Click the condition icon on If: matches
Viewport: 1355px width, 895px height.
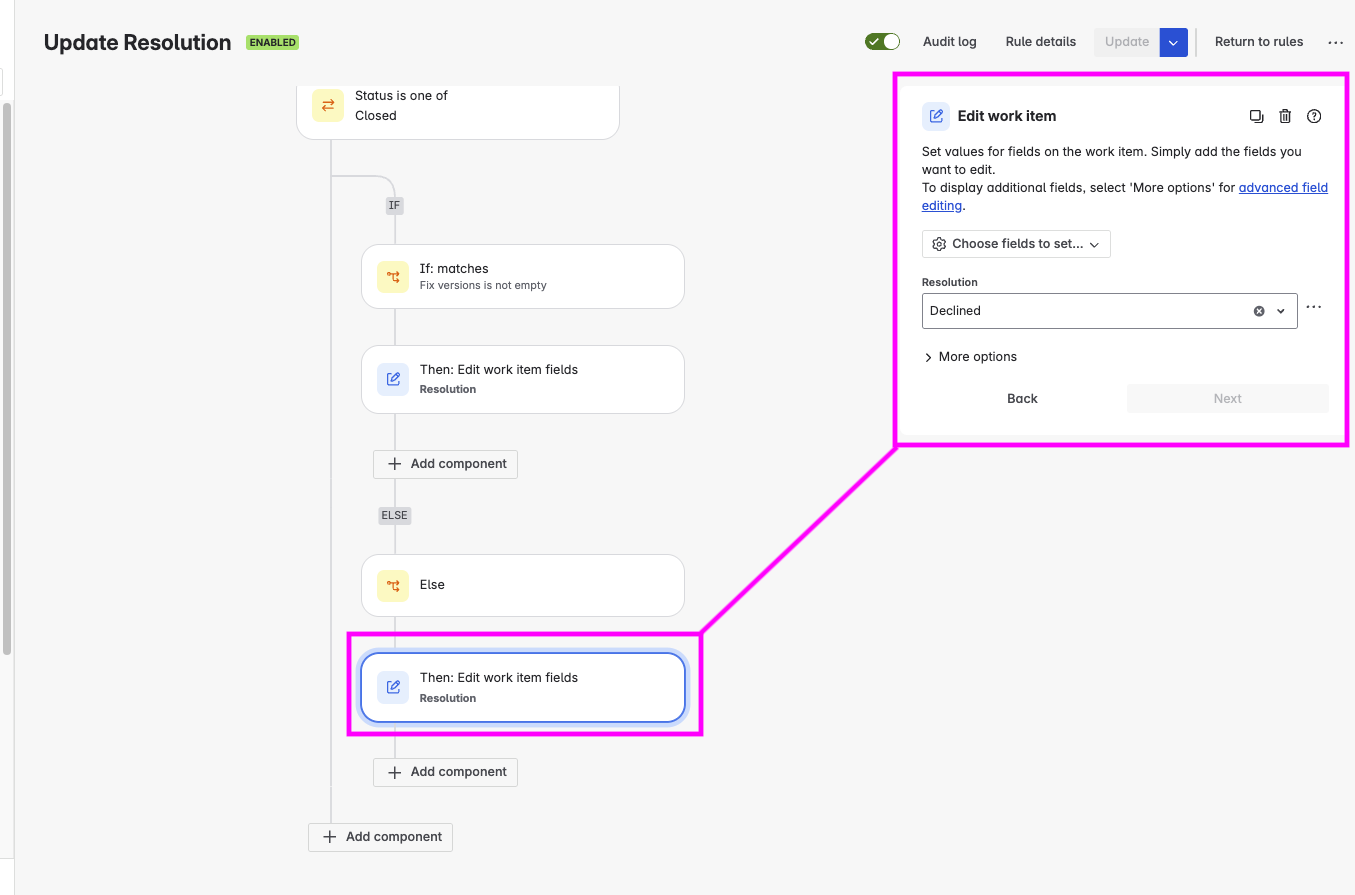click(x=392, y=277)
